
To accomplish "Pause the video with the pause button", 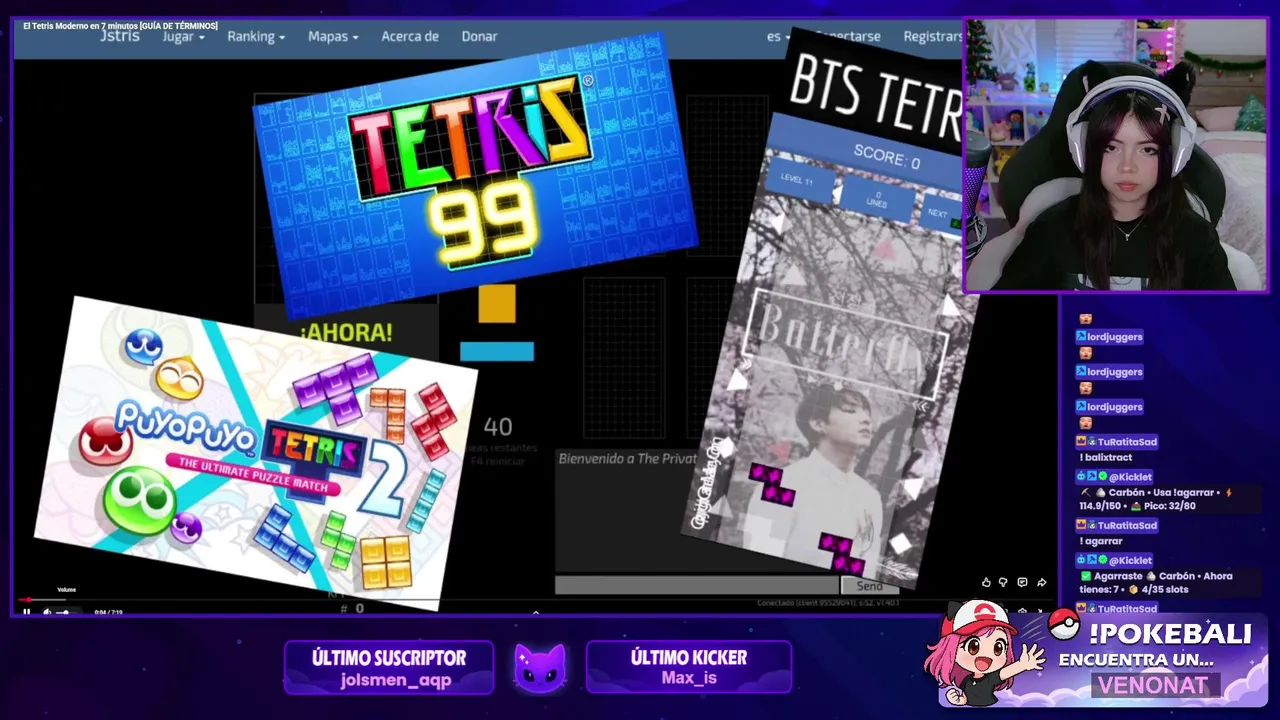I will tap(27, 612).
